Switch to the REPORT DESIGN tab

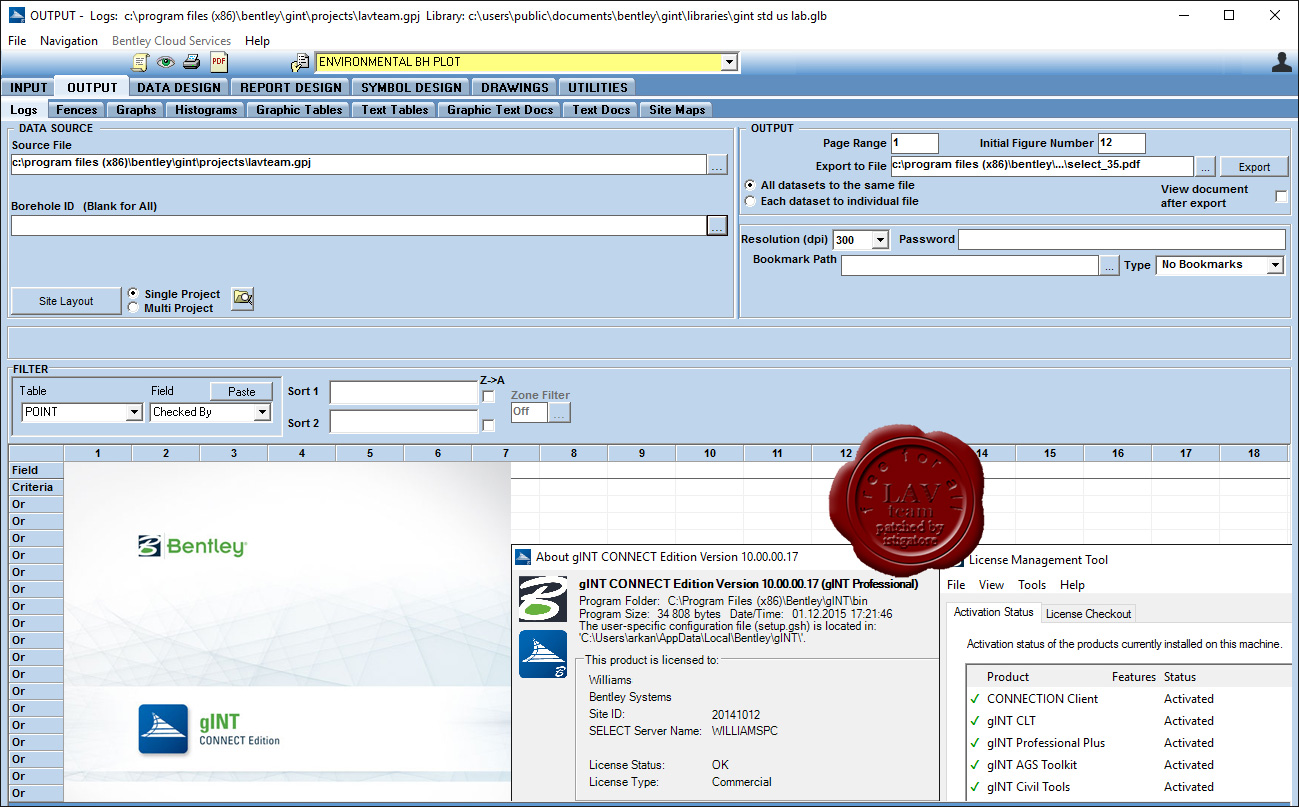[291, 88]
